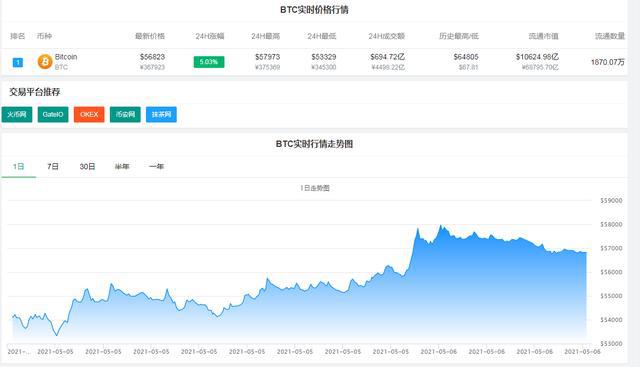Click the chart peak near $58000
The image size is (640, 367).
click(x=441, y=226)
